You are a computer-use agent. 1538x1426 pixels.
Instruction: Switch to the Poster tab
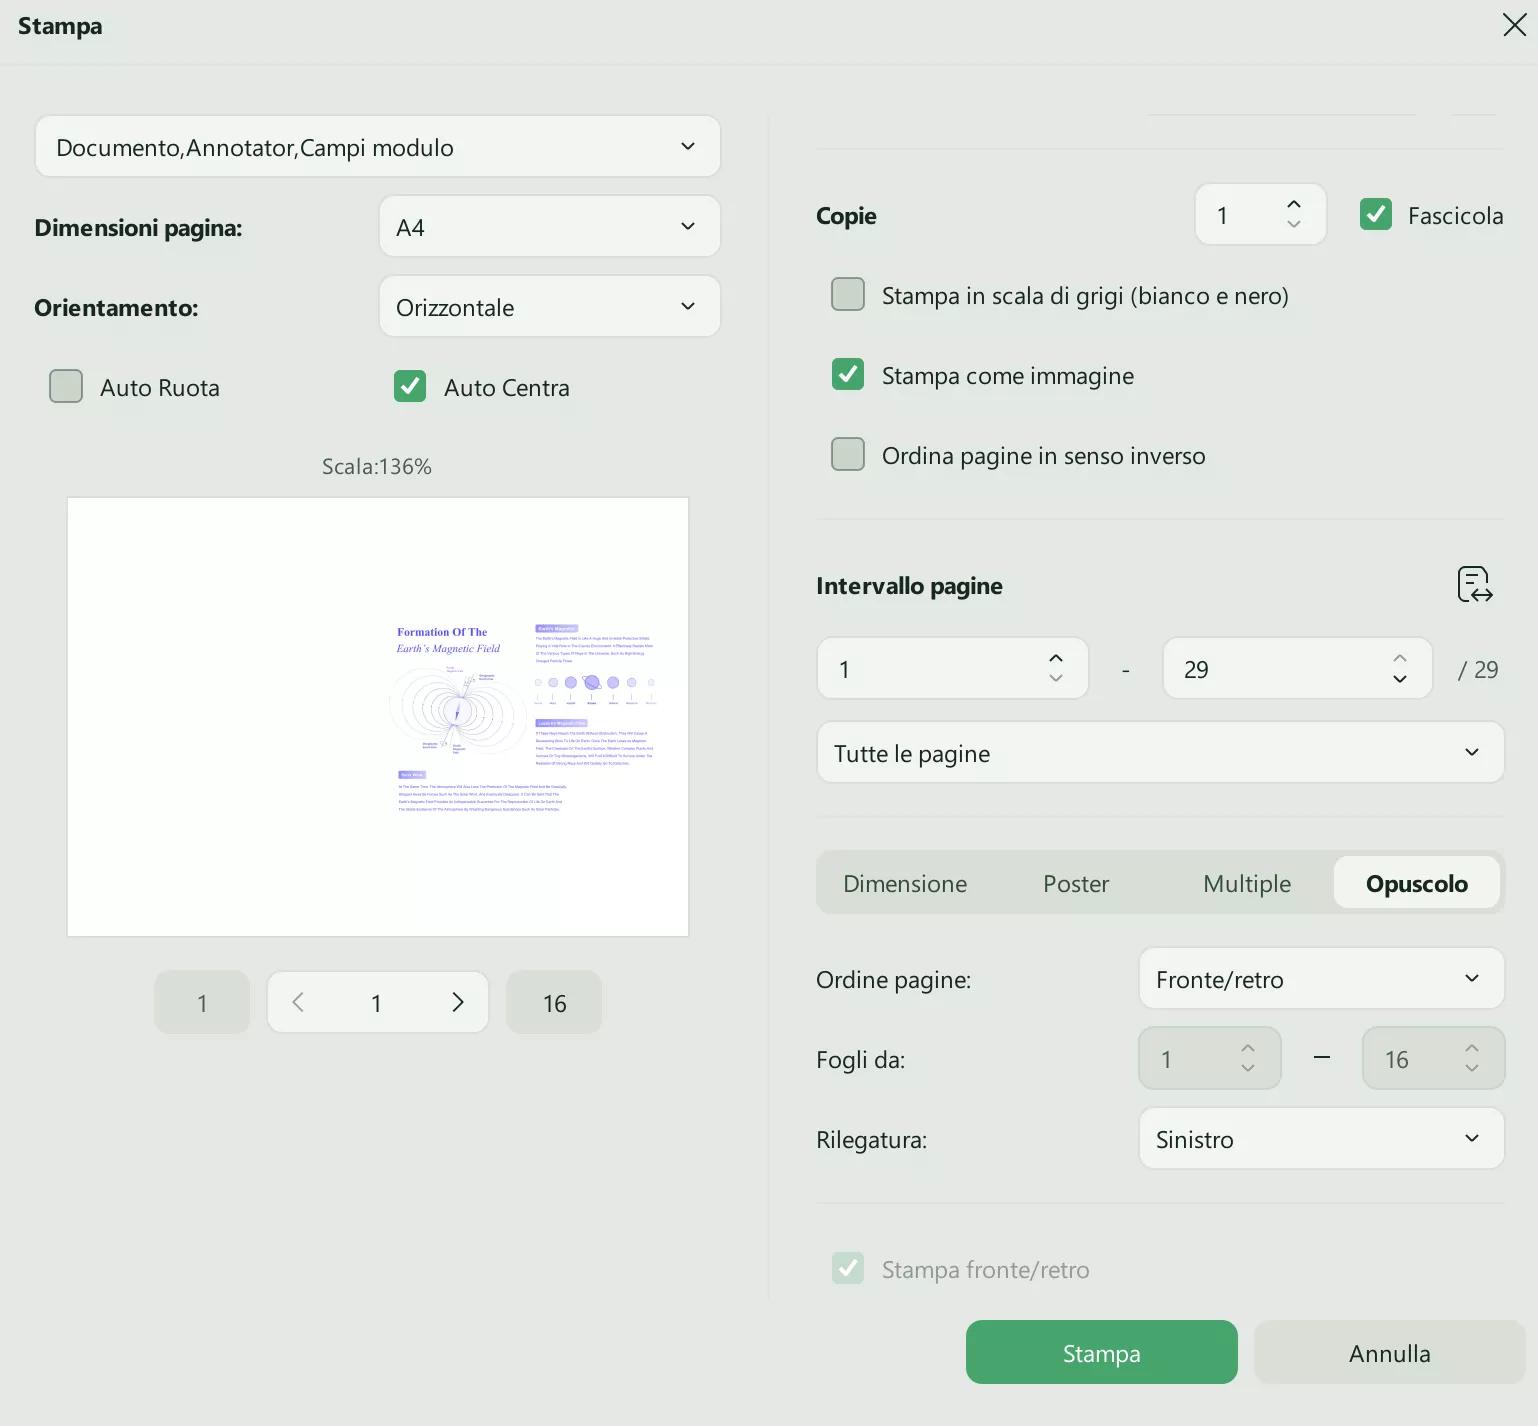click(x=1076, y=884)
